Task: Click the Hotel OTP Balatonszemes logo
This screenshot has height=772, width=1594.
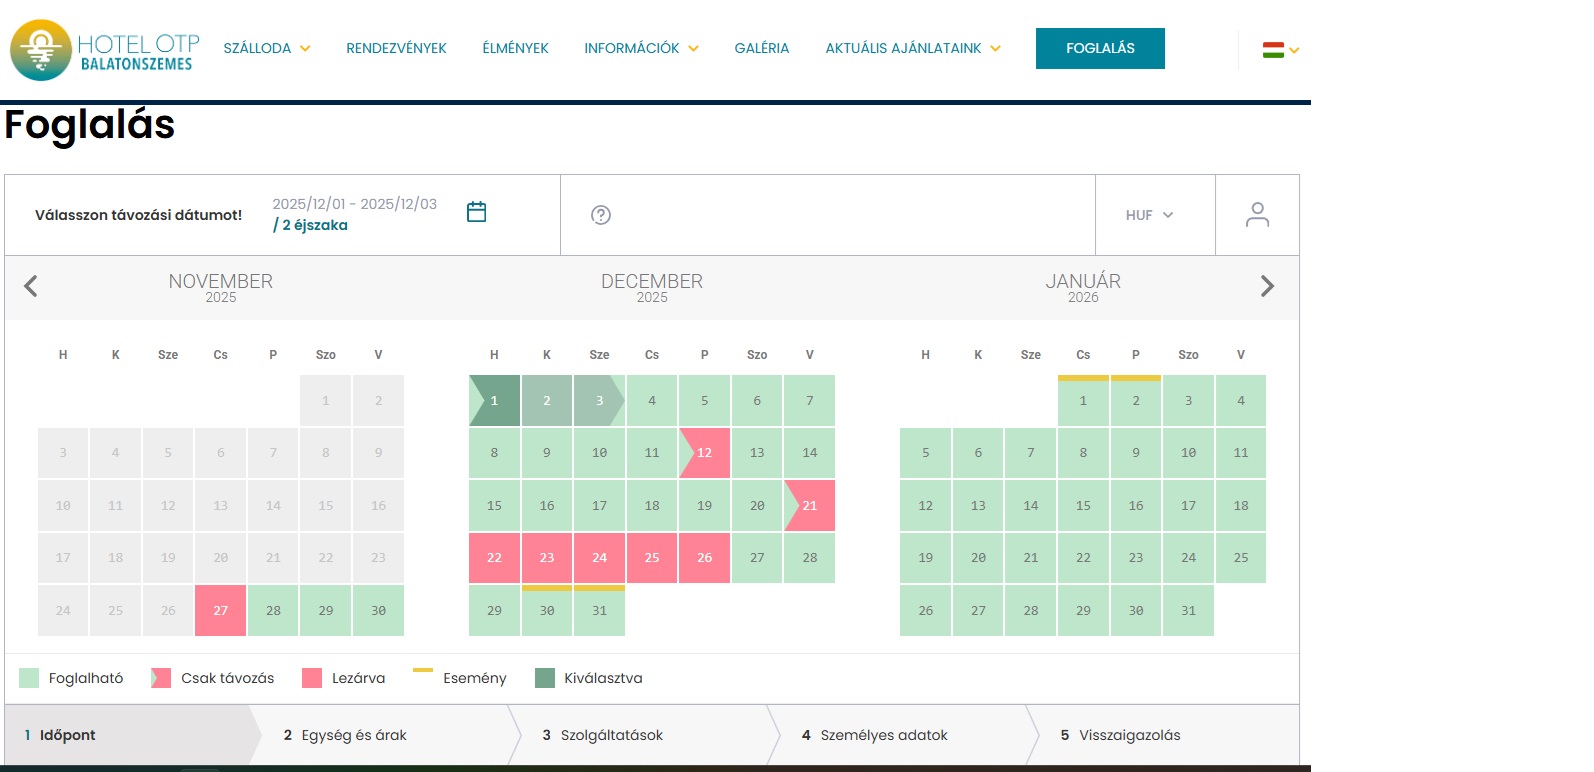Action: pyautogui.click(x=104, y=49)
